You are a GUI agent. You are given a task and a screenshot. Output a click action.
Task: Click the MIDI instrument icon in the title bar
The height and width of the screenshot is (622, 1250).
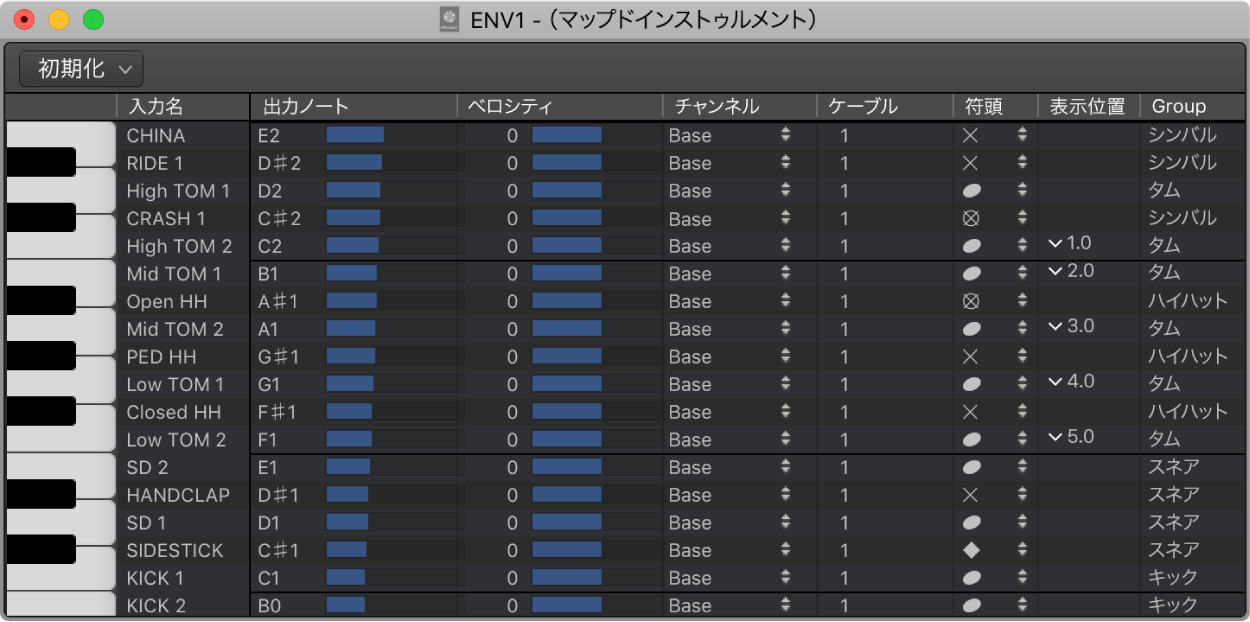coord(450,17)
